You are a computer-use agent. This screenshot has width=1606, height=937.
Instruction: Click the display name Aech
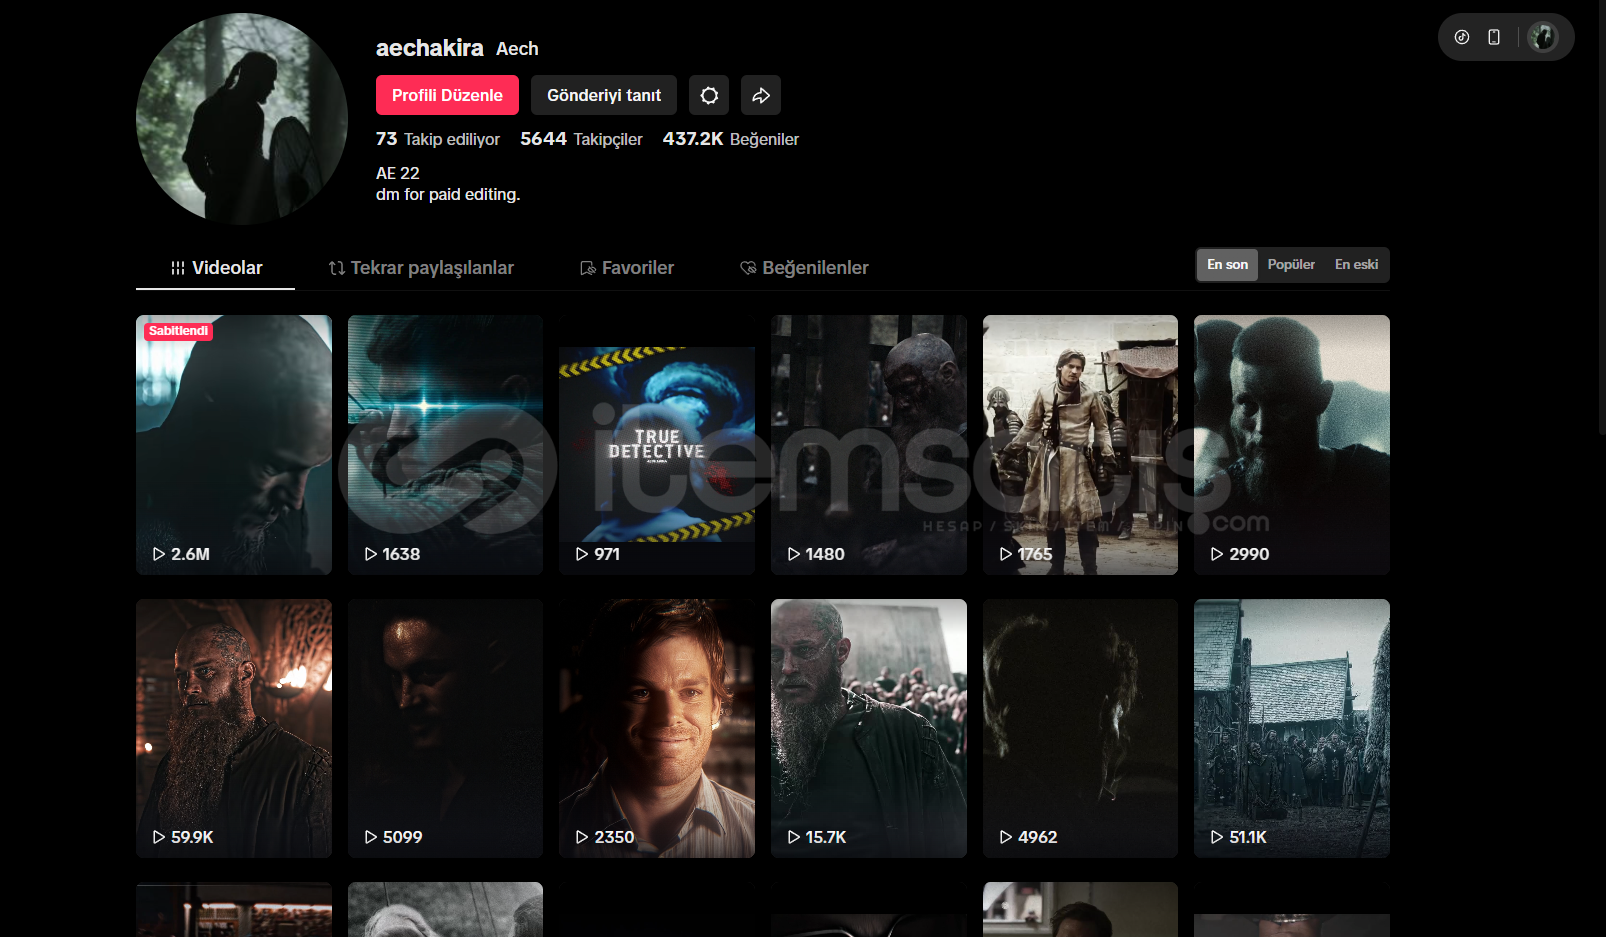coord(517,49)
